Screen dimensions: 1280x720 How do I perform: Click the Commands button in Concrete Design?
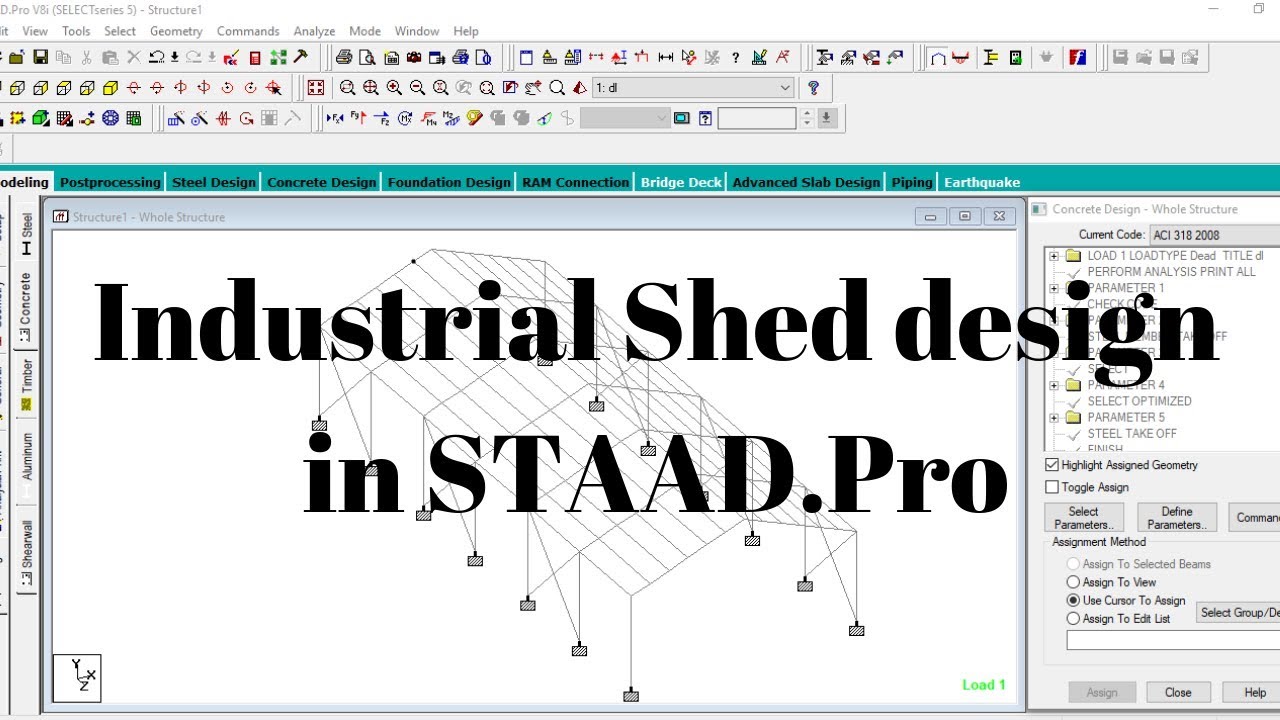pyautogui.click(x=1255, y=517)
